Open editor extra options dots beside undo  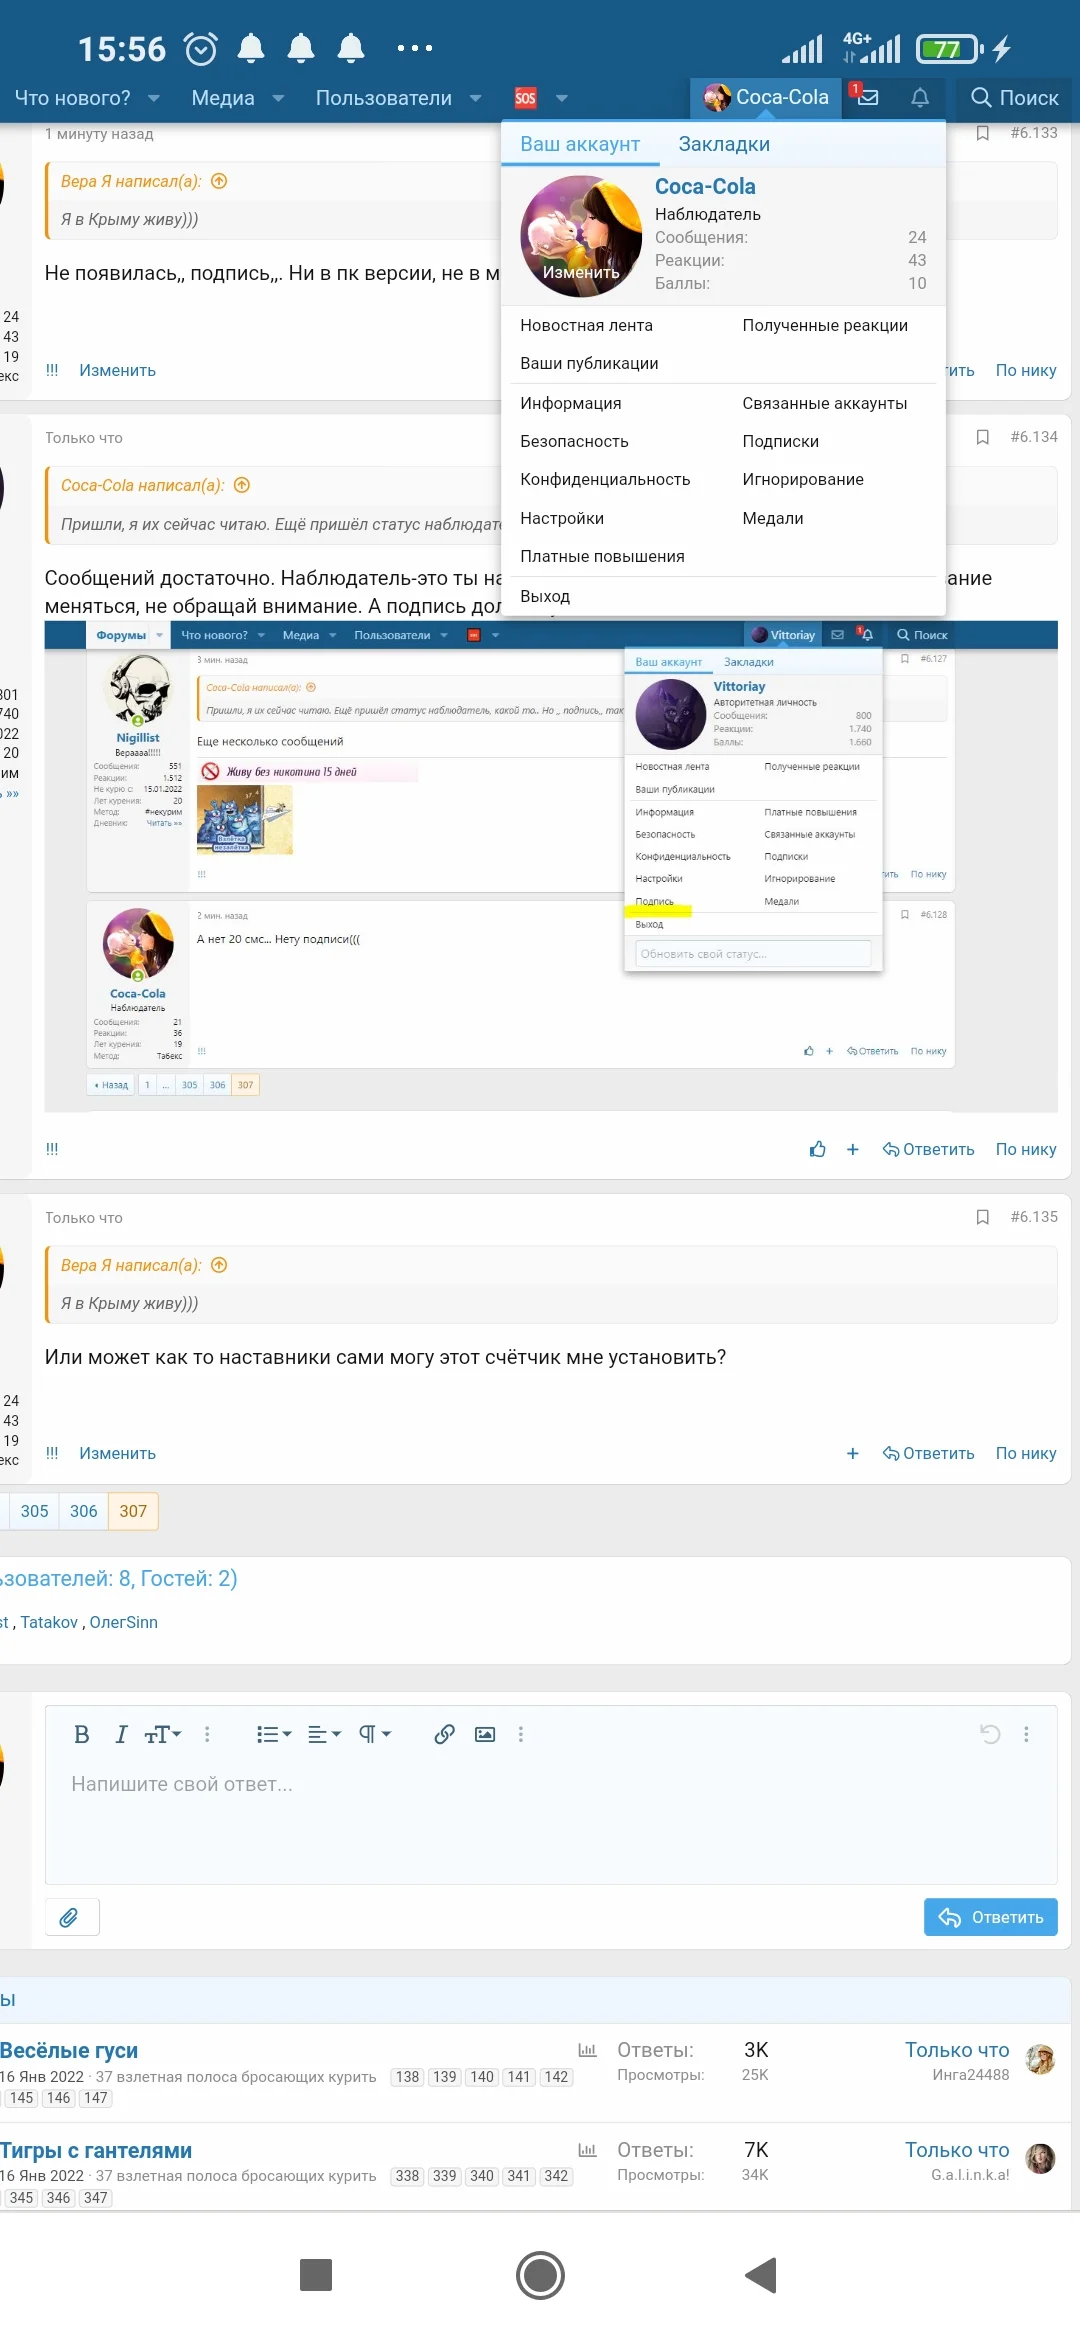click(x=1026, y=1734)
